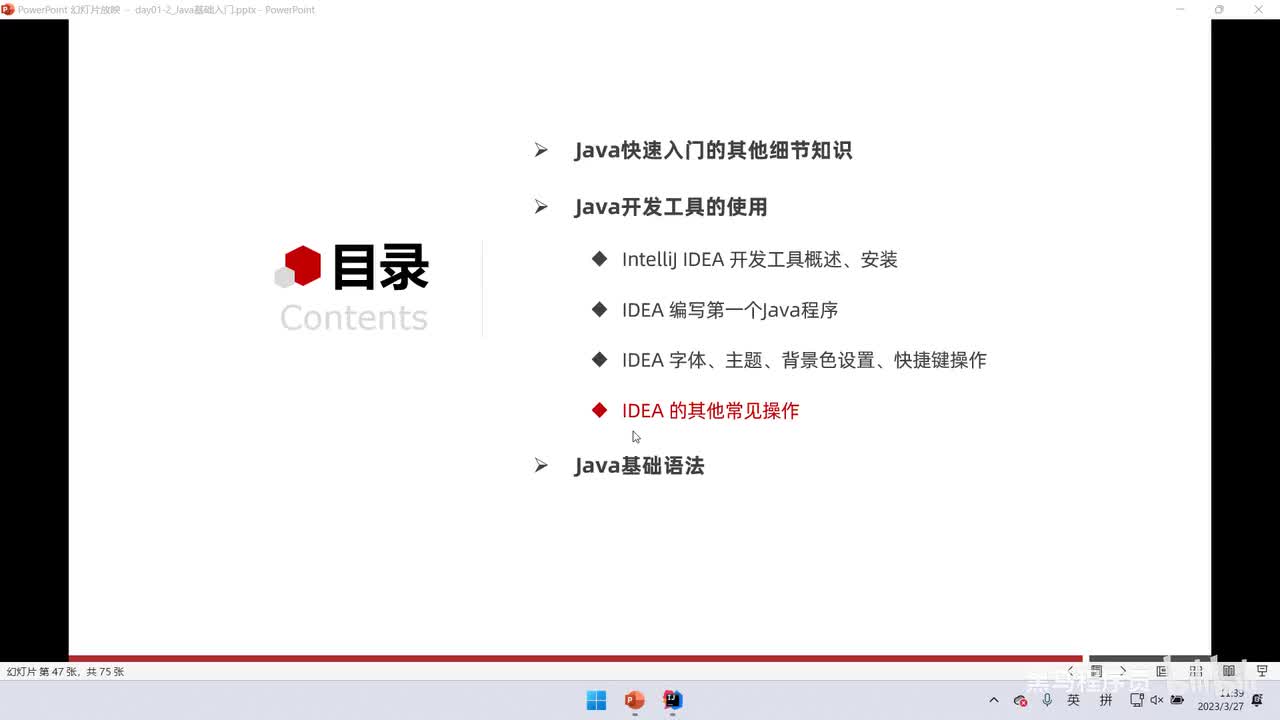Click the PowerPoint logo in the title bar
Image resolution: width=1280 pixels, height=720 pixels.
tap(8, 9)
